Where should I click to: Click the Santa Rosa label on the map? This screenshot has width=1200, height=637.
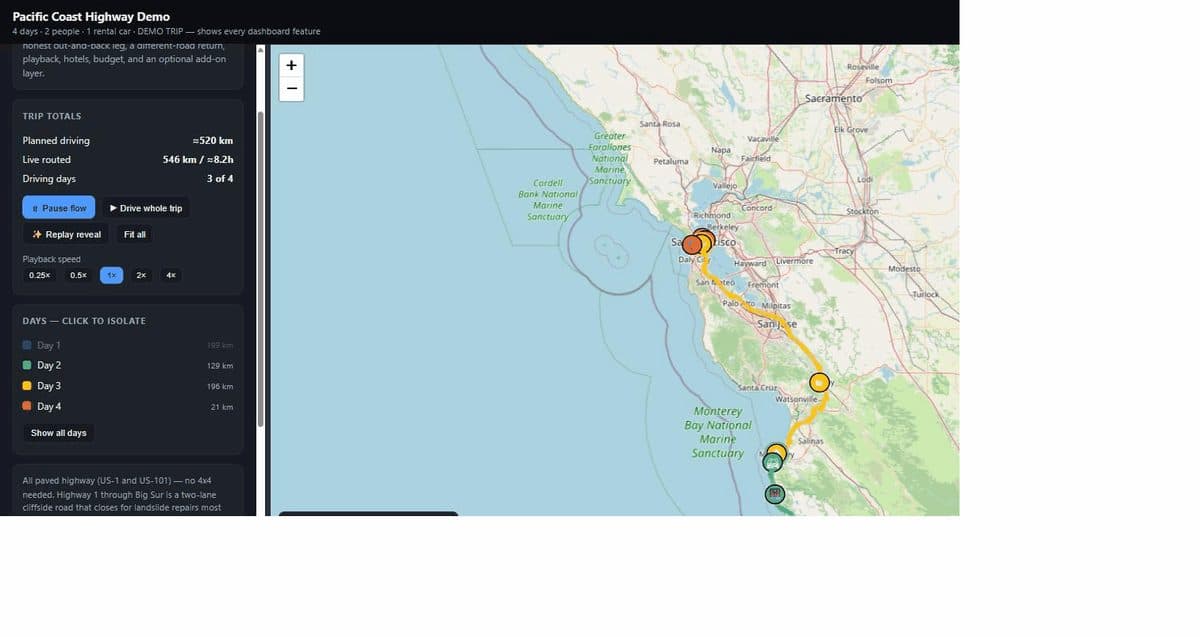click(659, 123)
